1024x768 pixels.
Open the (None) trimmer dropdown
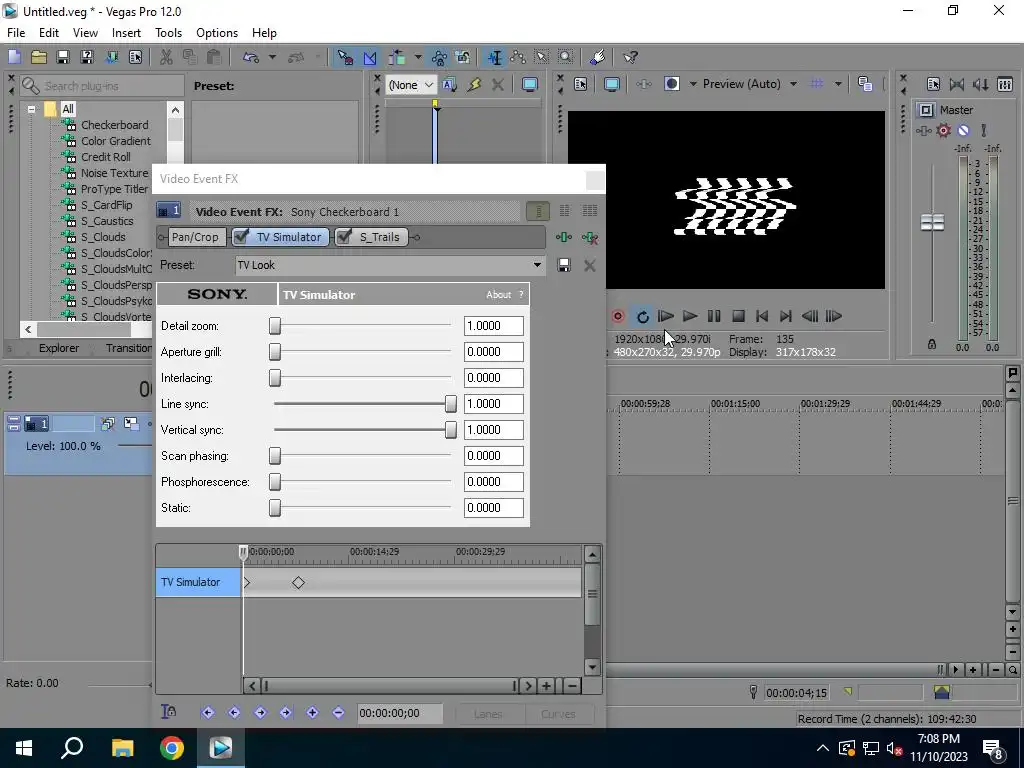(411, 85)
